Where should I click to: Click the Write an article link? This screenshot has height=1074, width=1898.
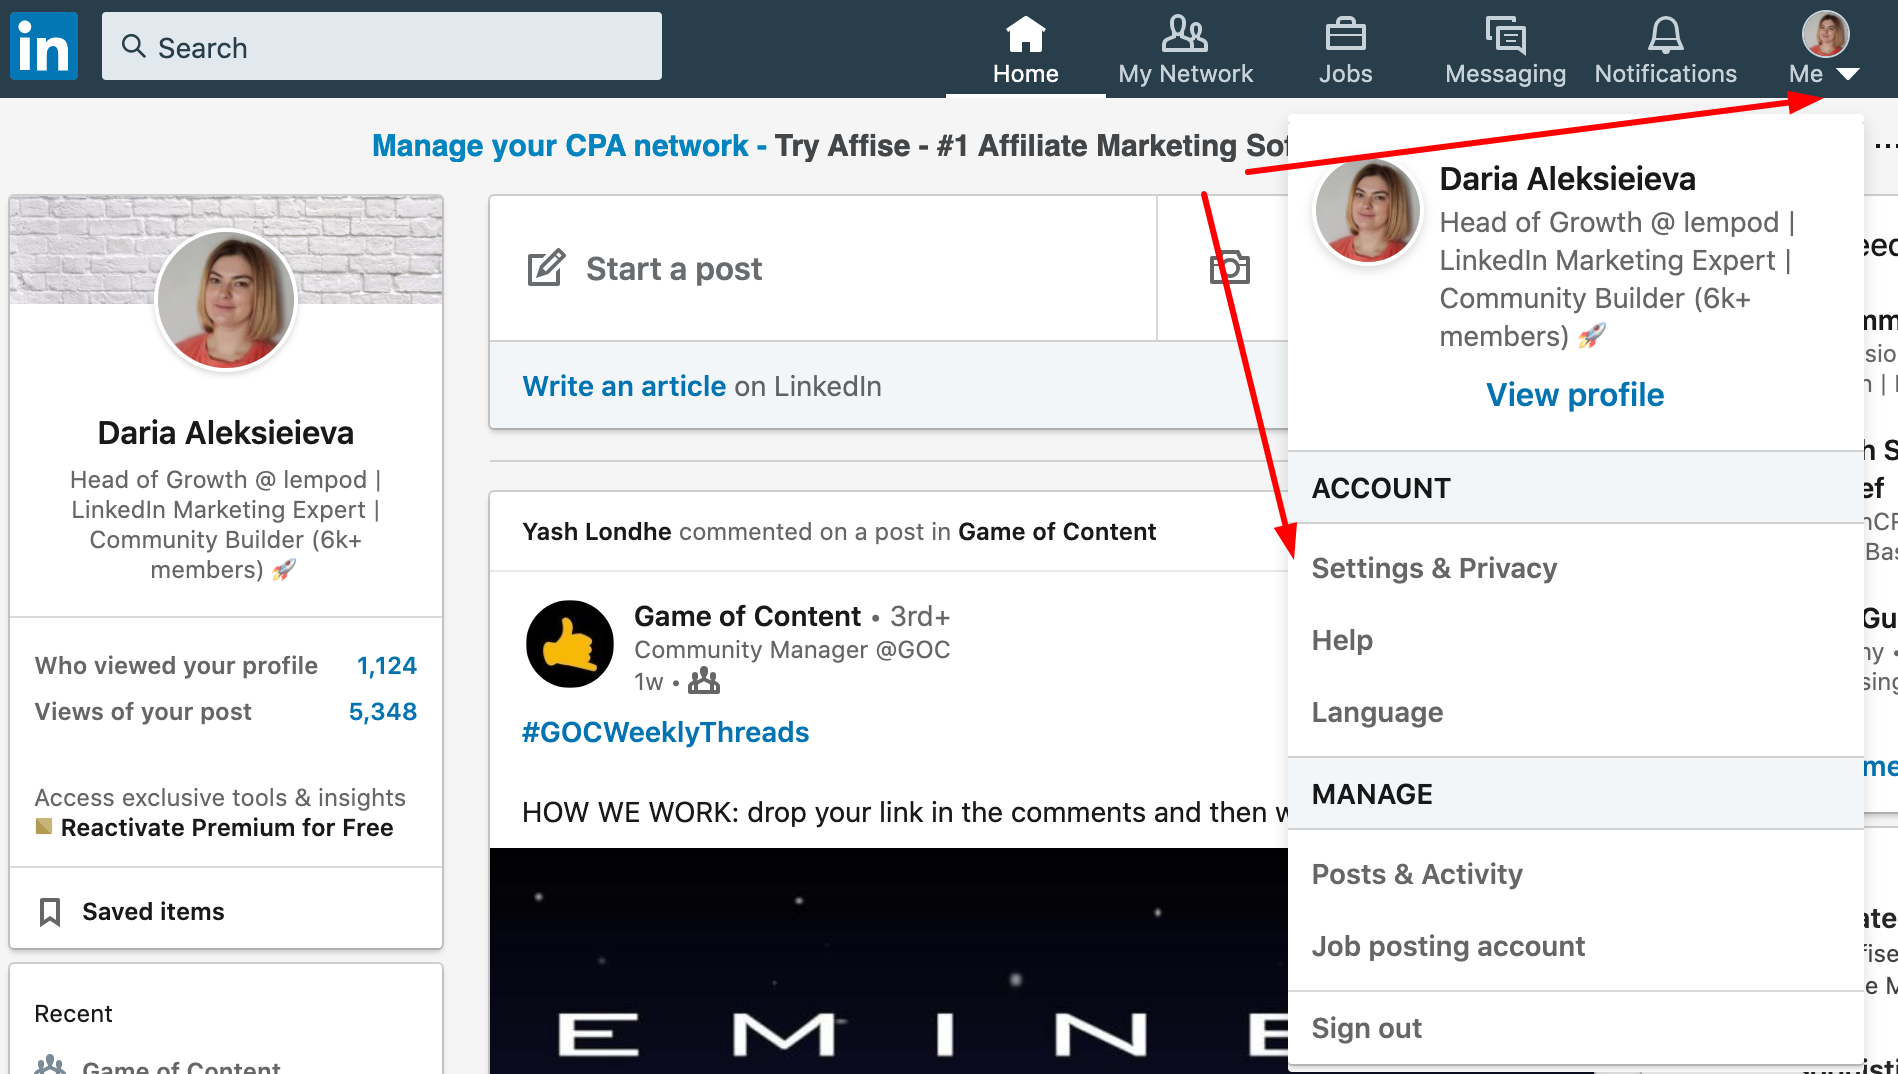coord(624,386)
